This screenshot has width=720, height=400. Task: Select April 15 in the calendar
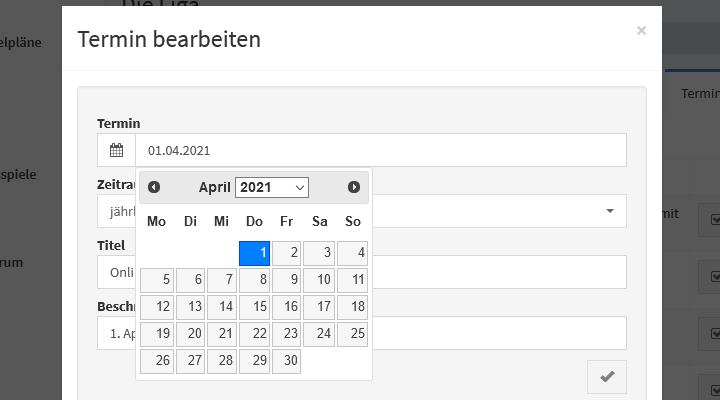pyautogui.click(x=254, y=307)
